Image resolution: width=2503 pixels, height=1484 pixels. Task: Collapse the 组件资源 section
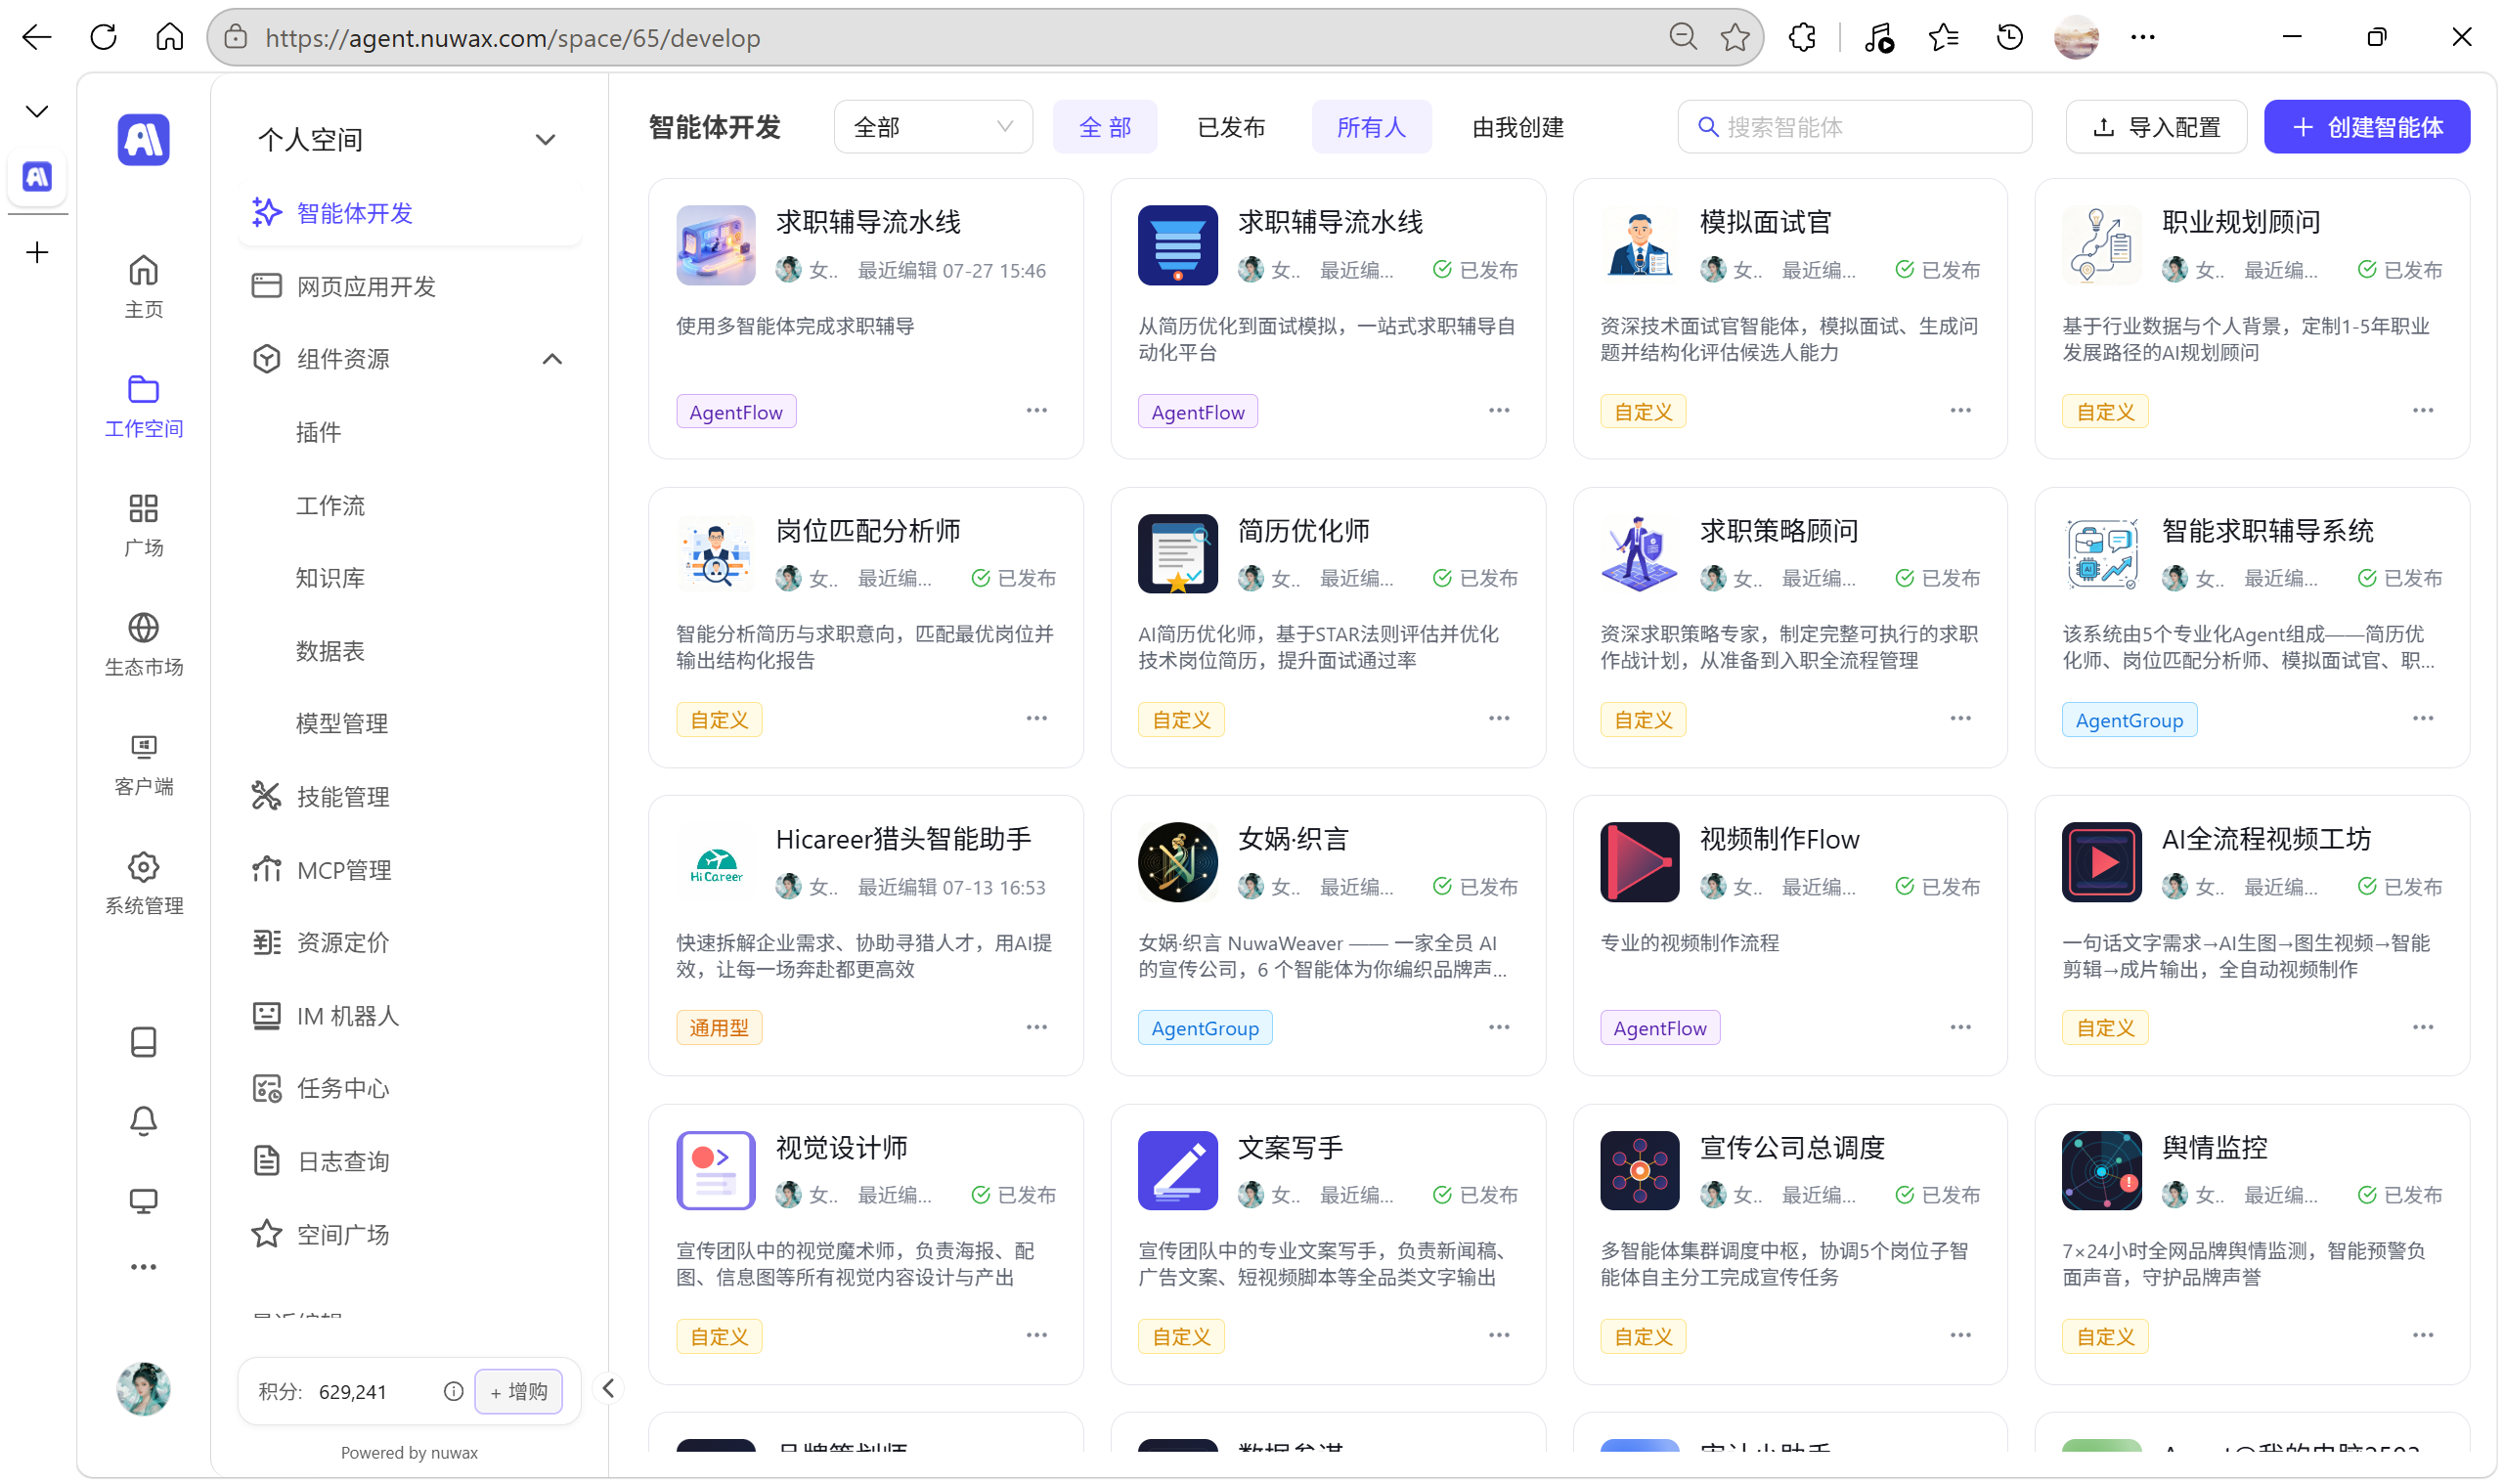tap(552, 359)
